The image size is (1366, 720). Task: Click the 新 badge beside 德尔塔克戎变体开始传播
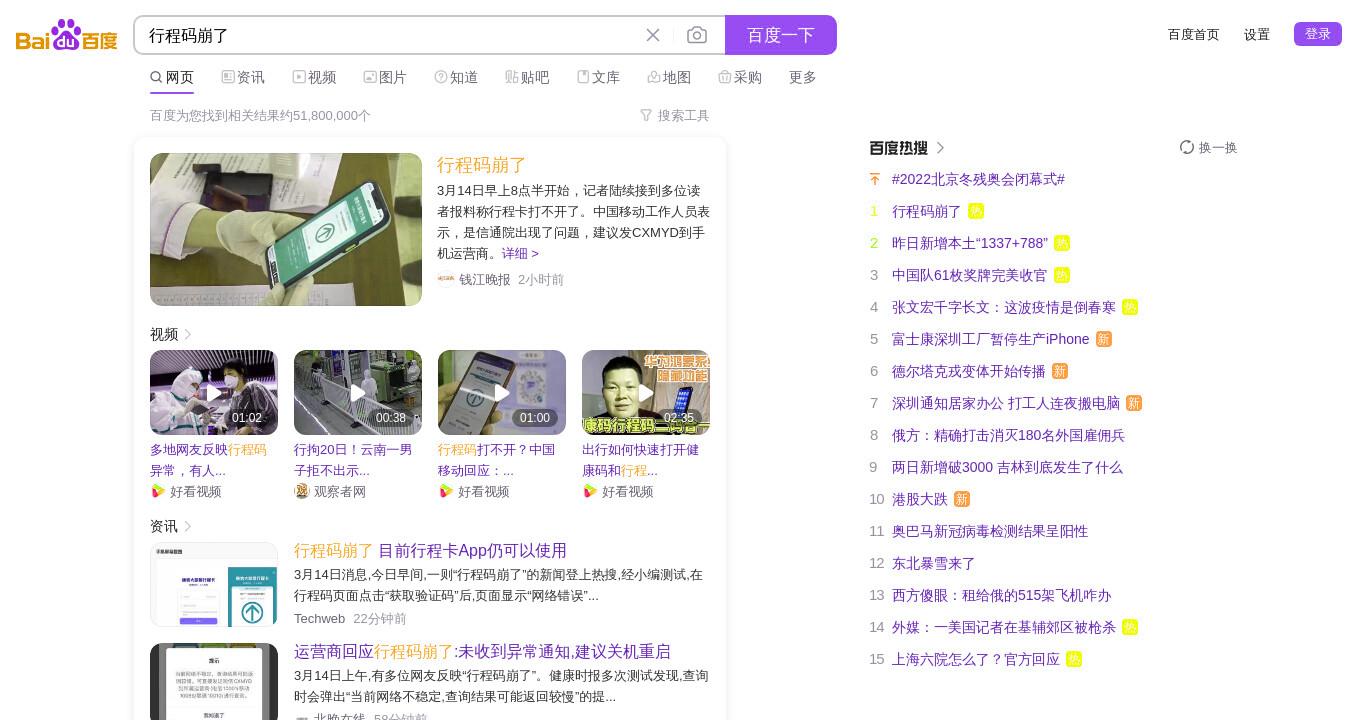pyautogui.click(x=1060, y=371)
